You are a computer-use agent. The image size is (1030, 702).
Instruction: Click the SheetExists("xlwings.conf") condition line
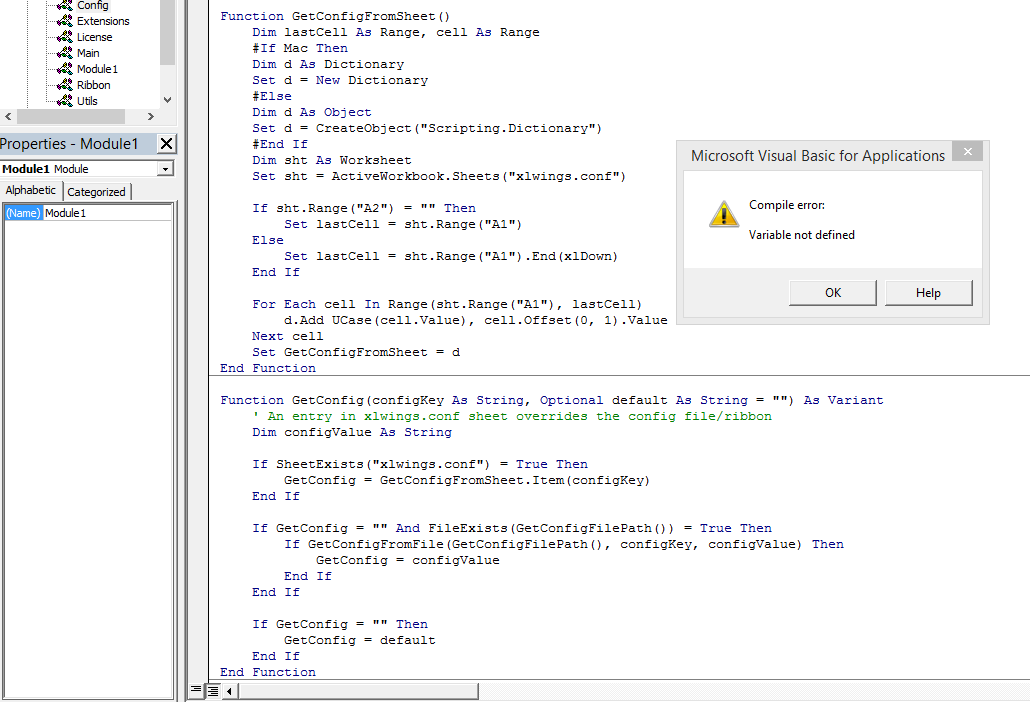coord(420,464)
